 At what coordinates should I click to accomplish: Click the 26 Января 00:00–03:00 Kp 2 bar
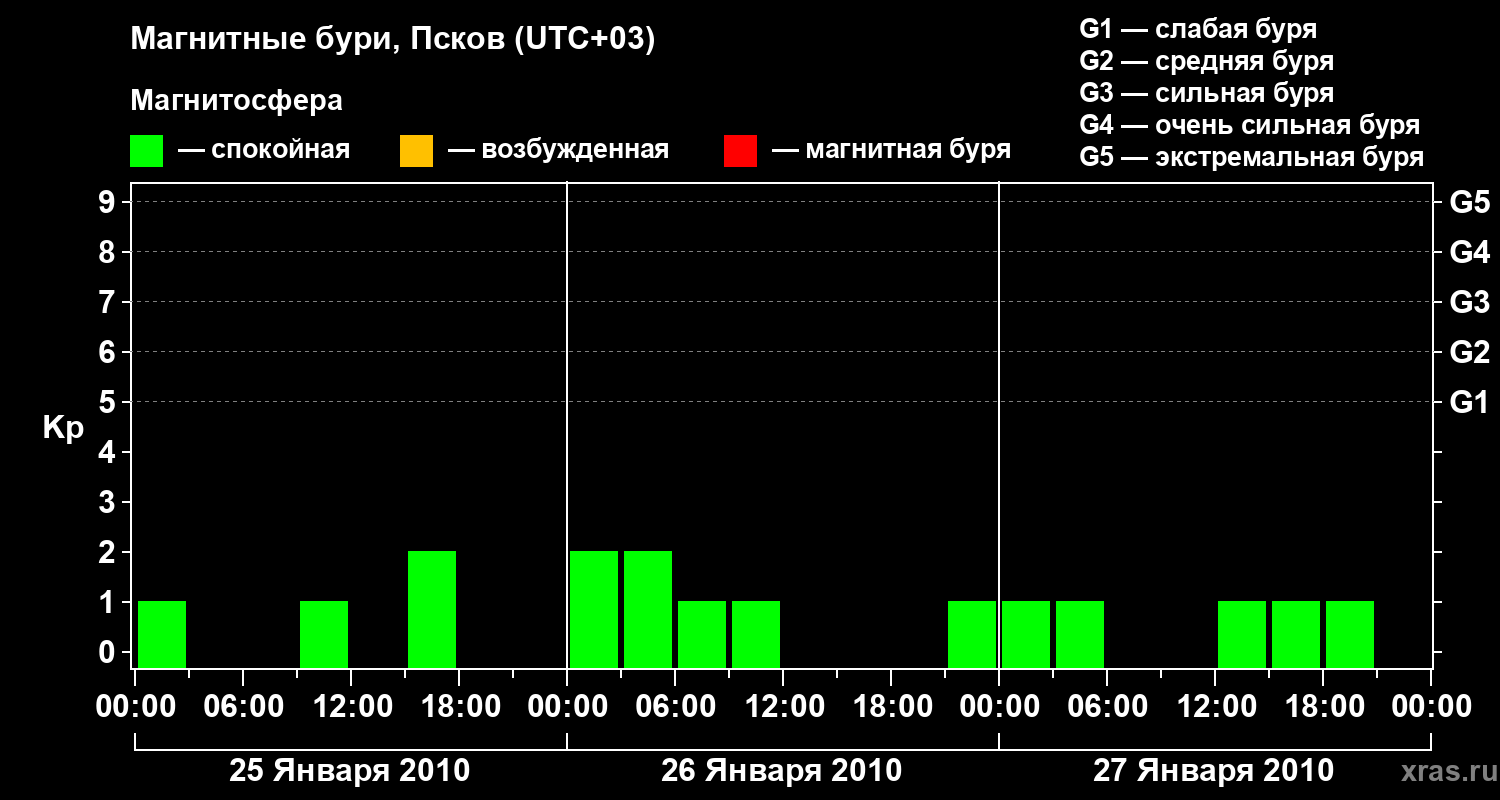[594, 609]
